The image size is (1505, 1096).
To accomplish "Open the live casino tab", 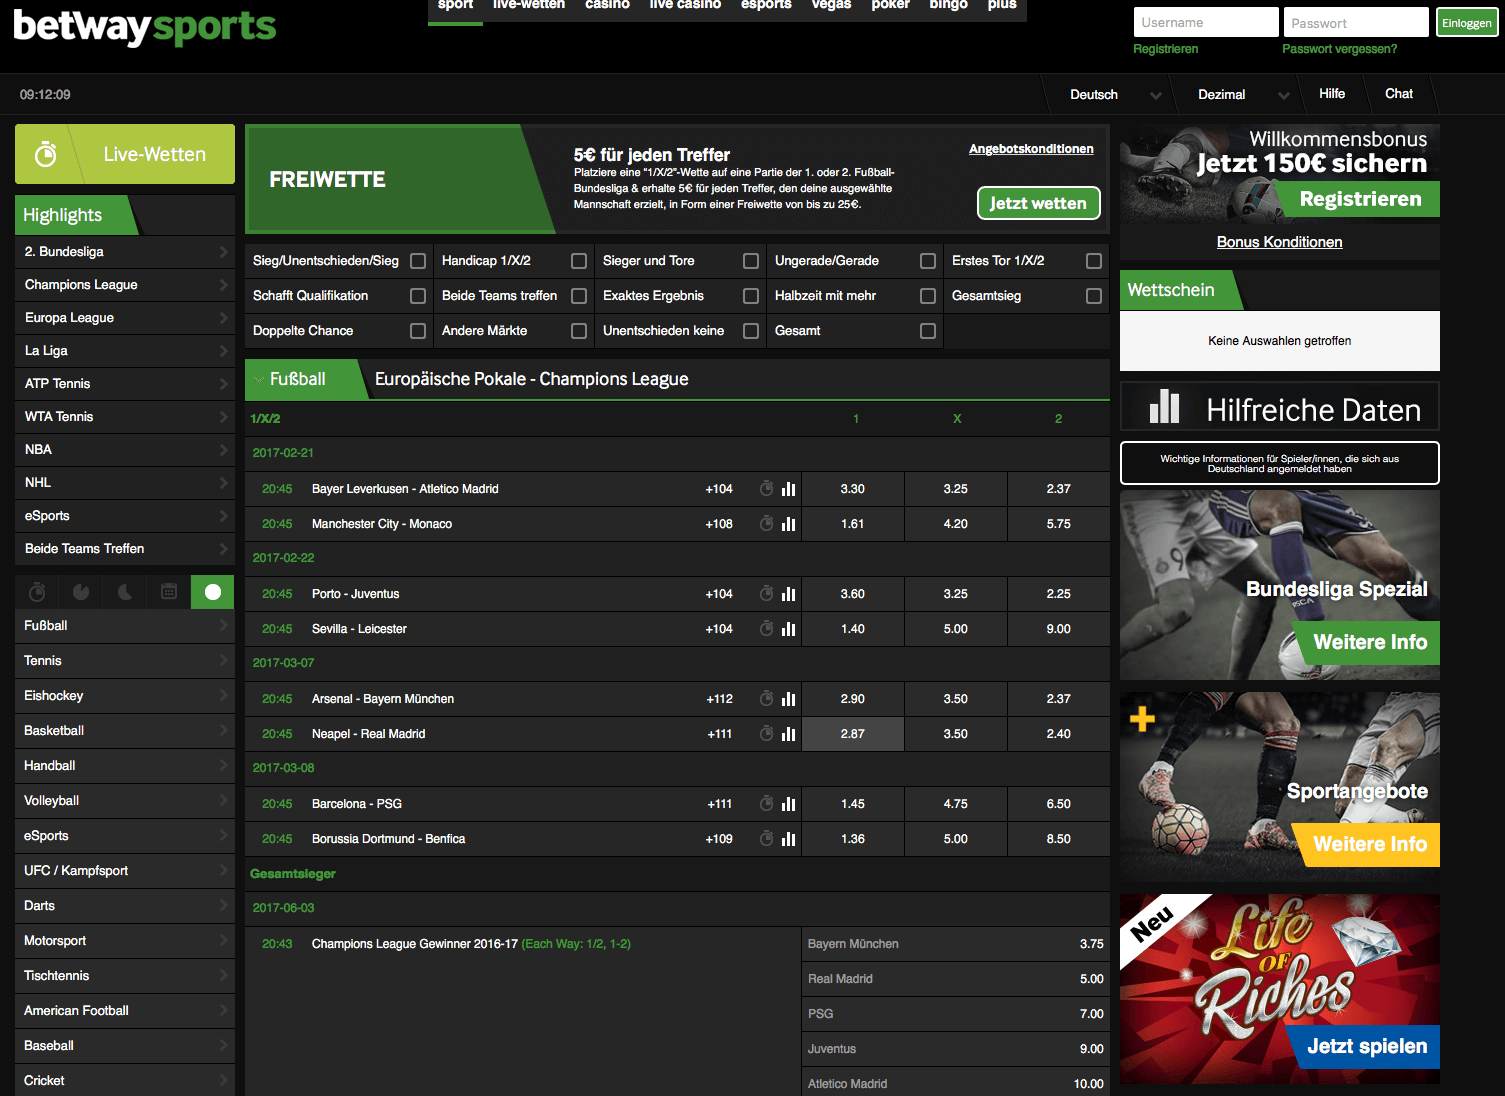I will point(685,6).
